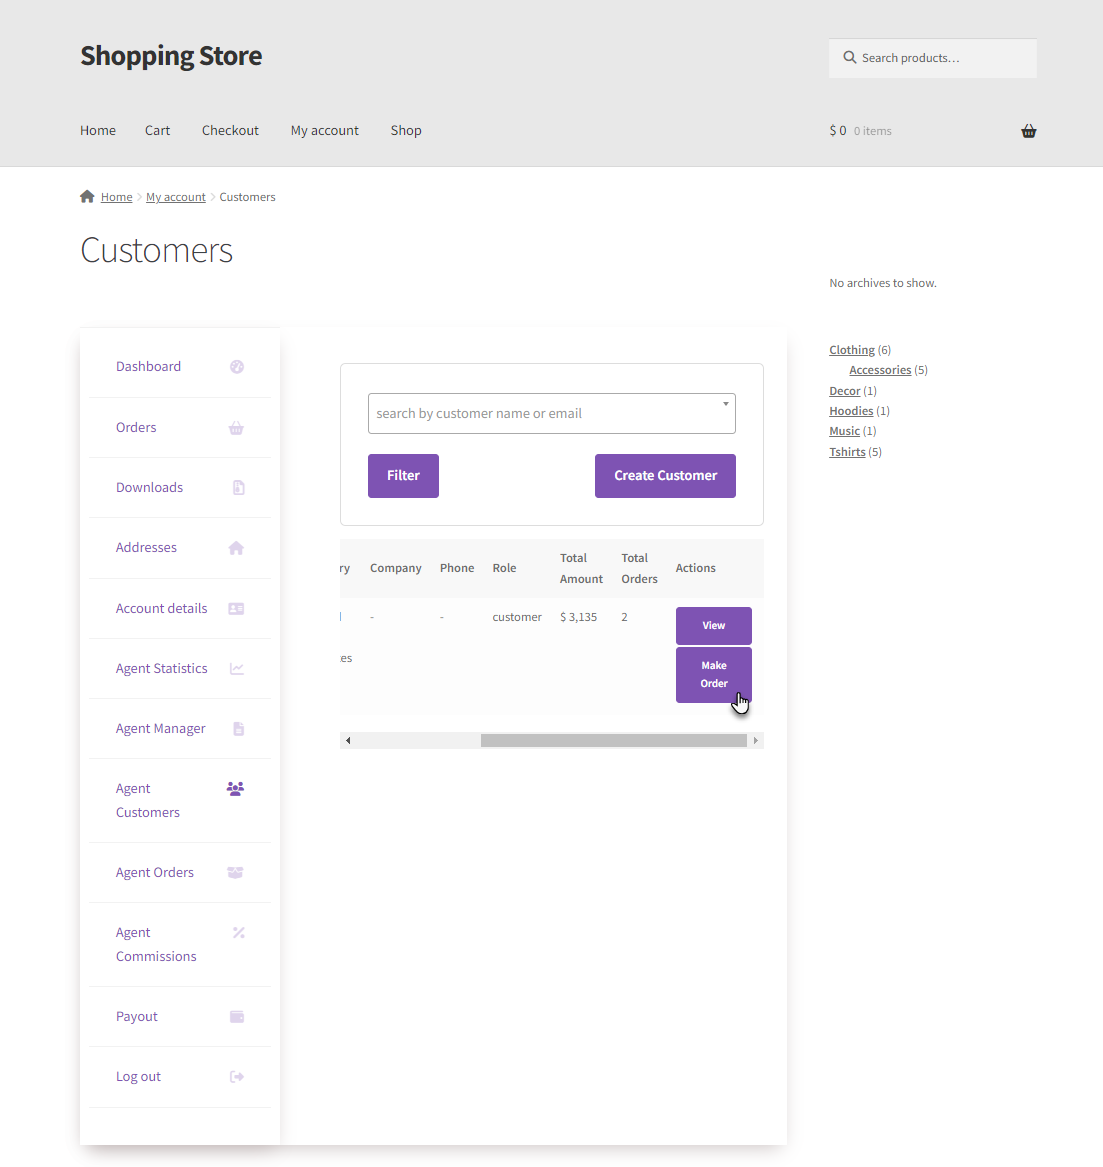Select Orders in account sidebar
1103x1167 pixels.
tap(136, 427)
